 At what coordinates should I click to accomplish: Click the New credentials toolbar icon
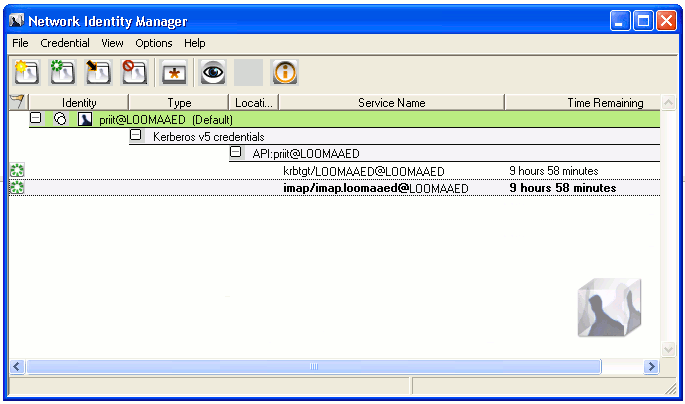point(27,72)
